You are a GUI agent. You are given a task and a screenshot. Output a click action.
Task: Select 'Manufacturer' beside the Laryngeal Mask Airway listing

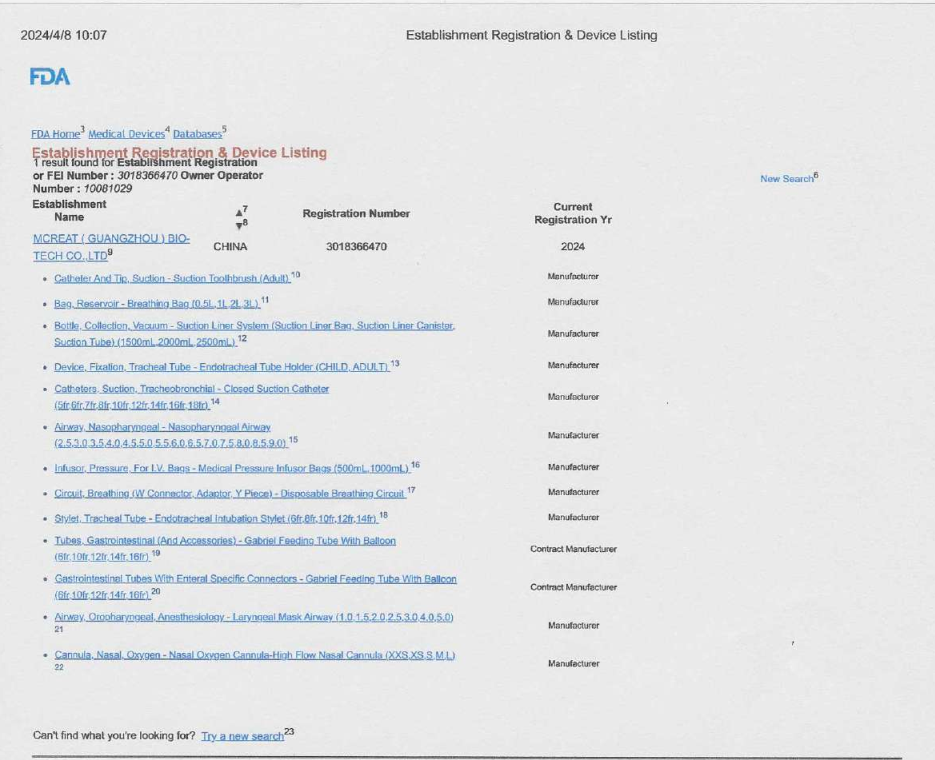[573, 626]
